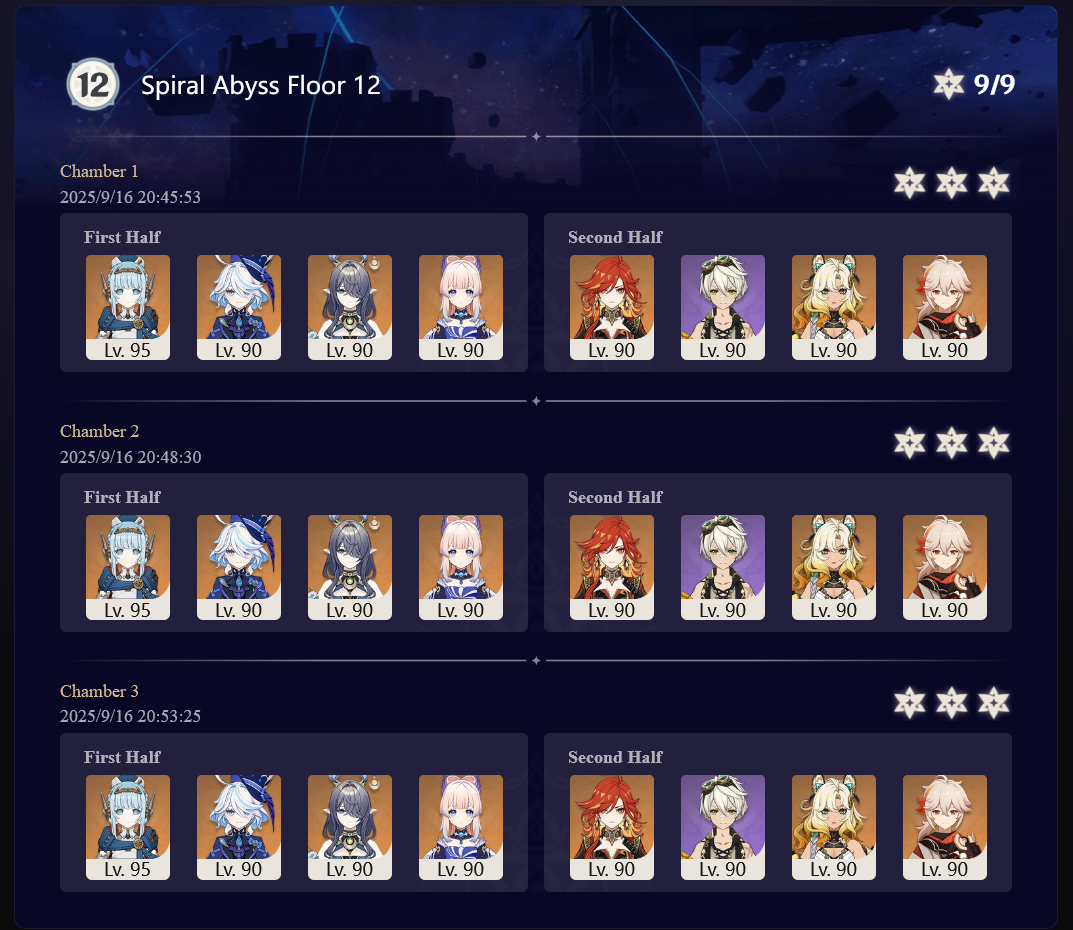This screenshot has height=930, width=1073.
Task: Click First Half label in Chamber 2
Action: coord(122,497)
